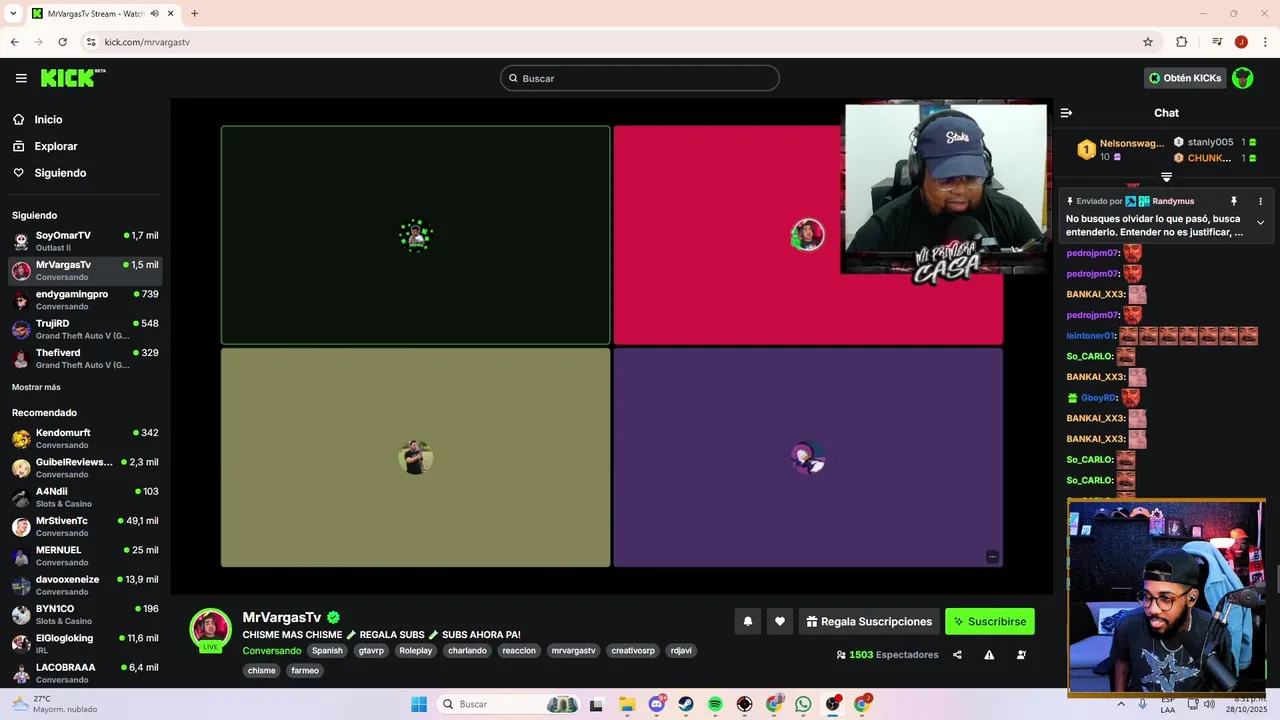Open Siguiendo in the sidebar

(85, 173)
